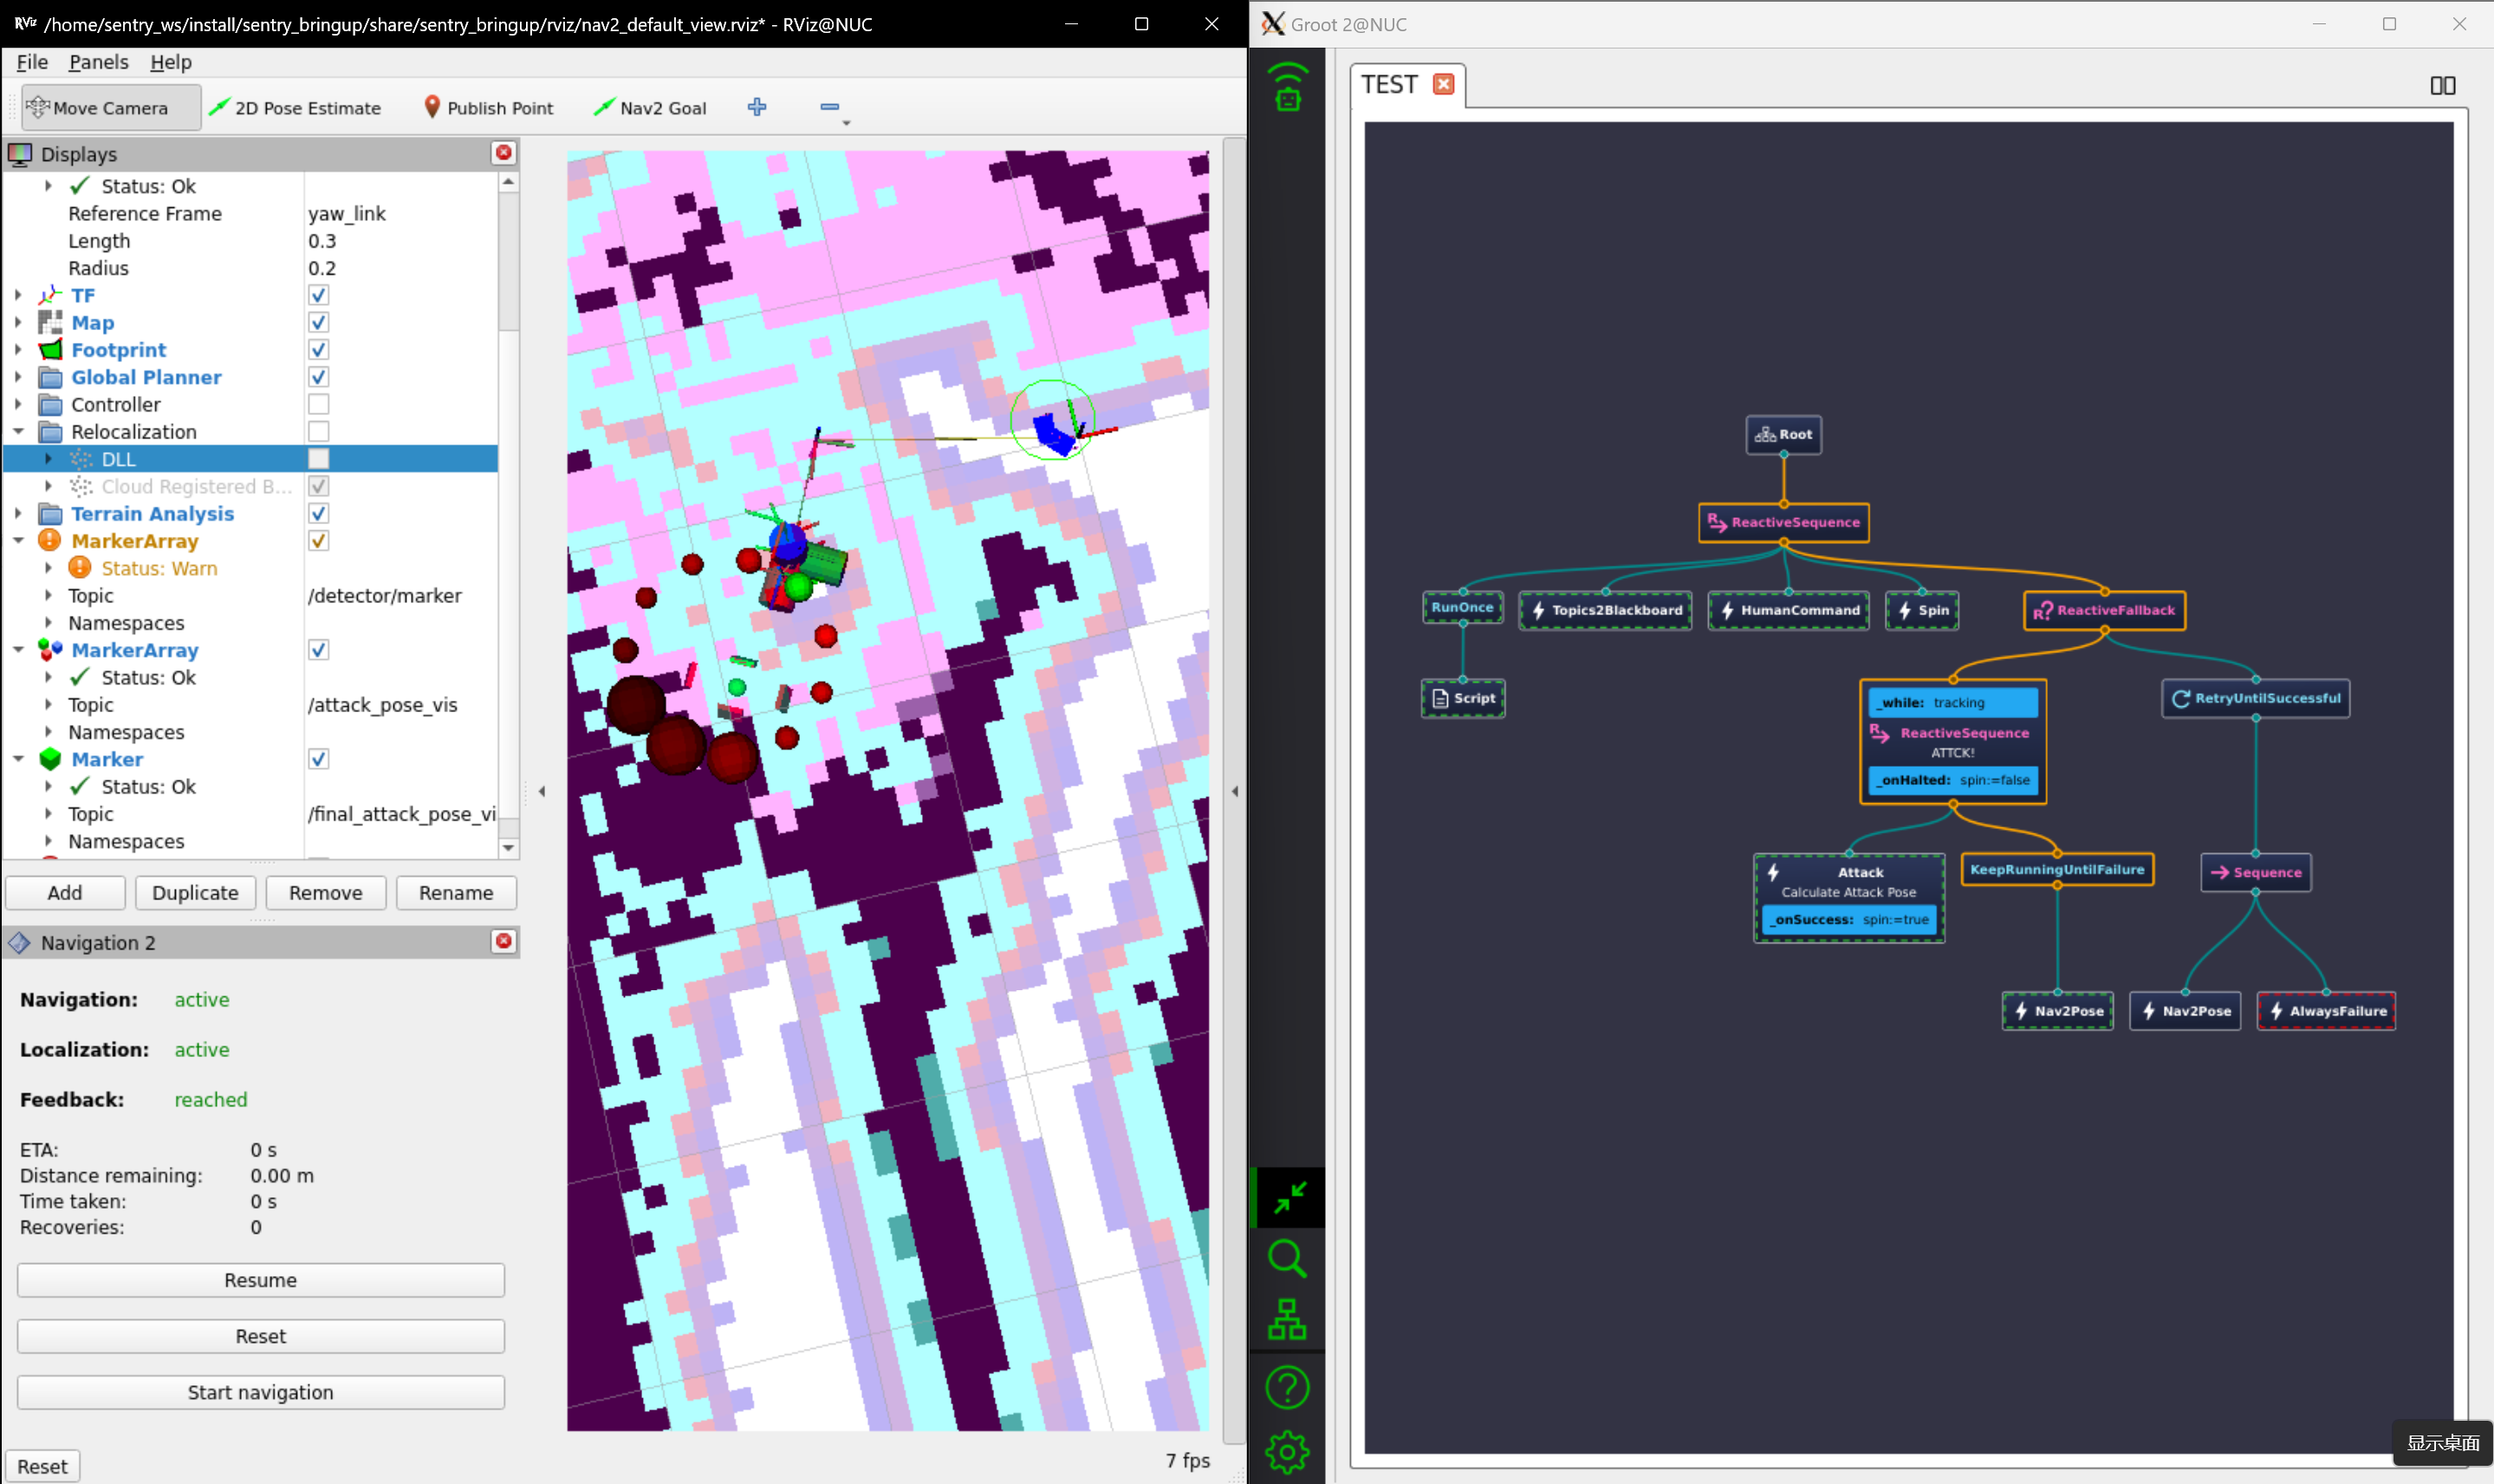Select the ReactiveFallback node
Image resolution: width=2494 pixels, height=1484 pixels.
tap(2105, 610)
